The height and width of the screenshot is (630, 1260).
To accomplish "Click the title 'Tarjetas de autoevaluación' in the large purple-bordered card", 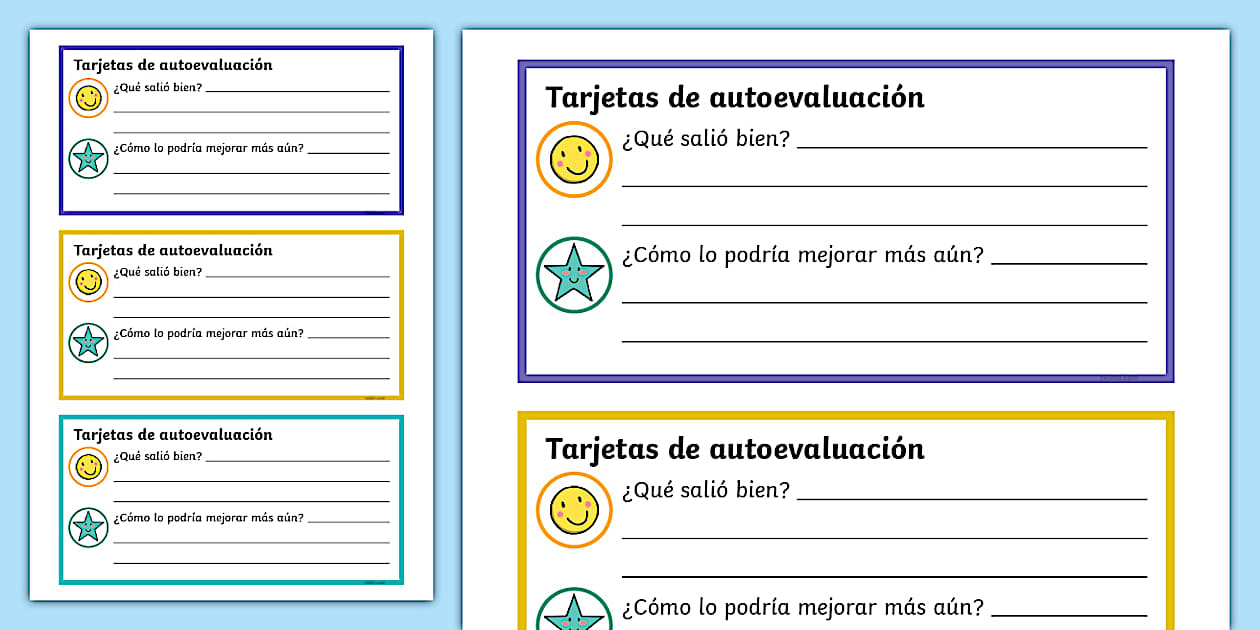I will click(x=734, y=98).
